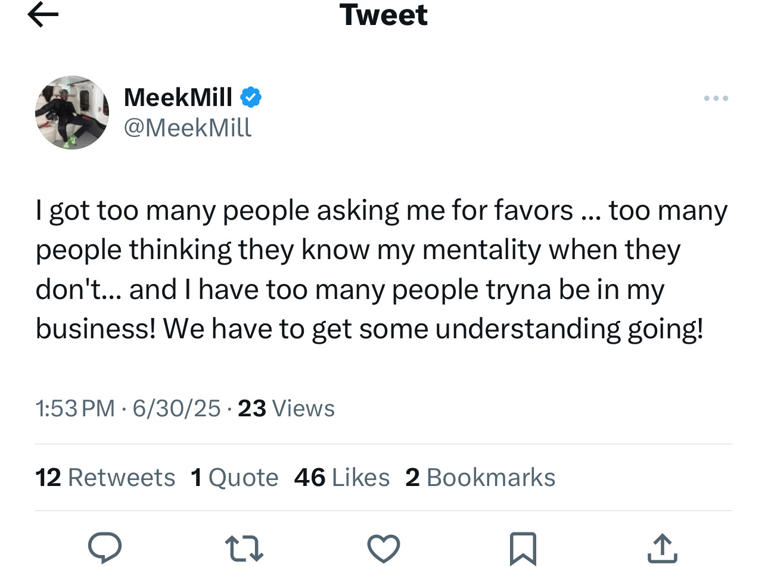Click the @MeekMill handle
The width and height of the screenshot is (768, 567).
pos(187,128)
